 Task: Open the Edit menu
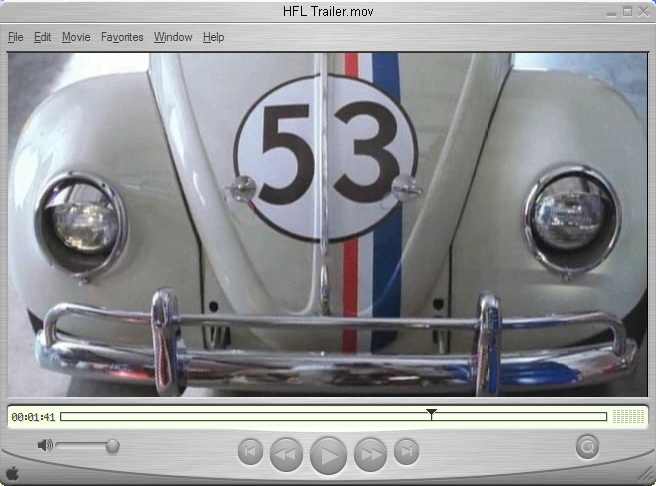coord(42,37)
